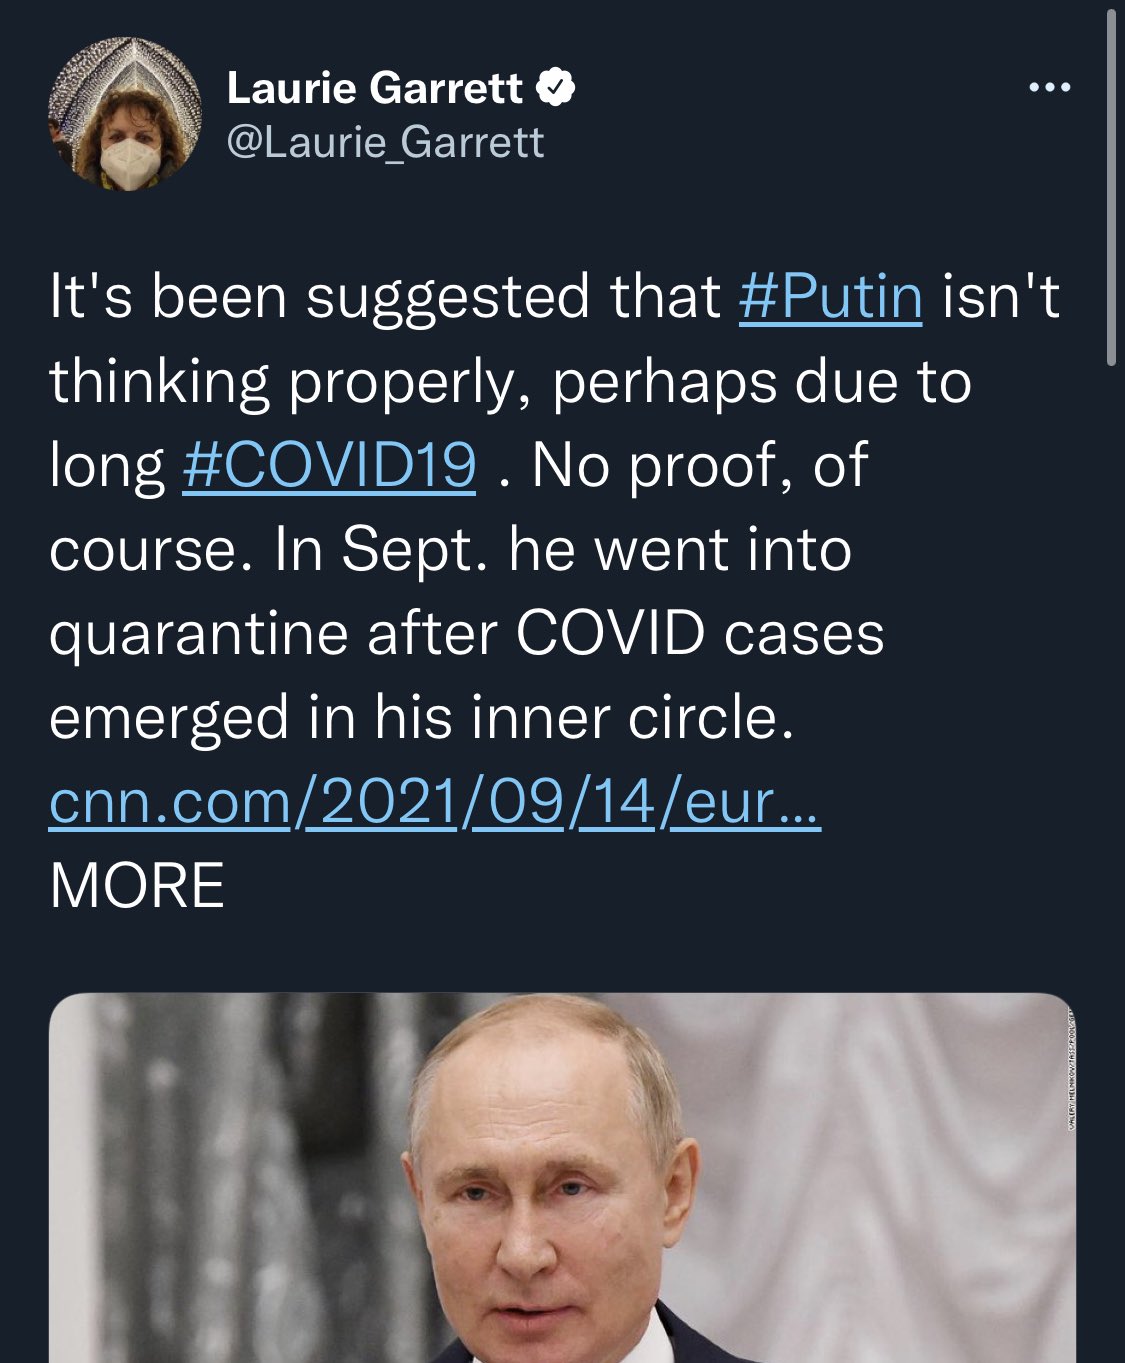
Task: Open the #Putin hashtag
Action: (x=830, y=297)
